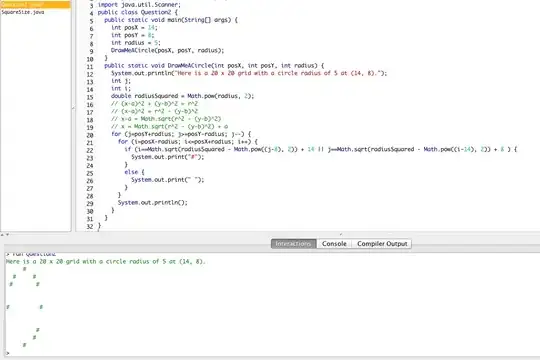Switch to the Interactions tab

(x=293, y=244)
